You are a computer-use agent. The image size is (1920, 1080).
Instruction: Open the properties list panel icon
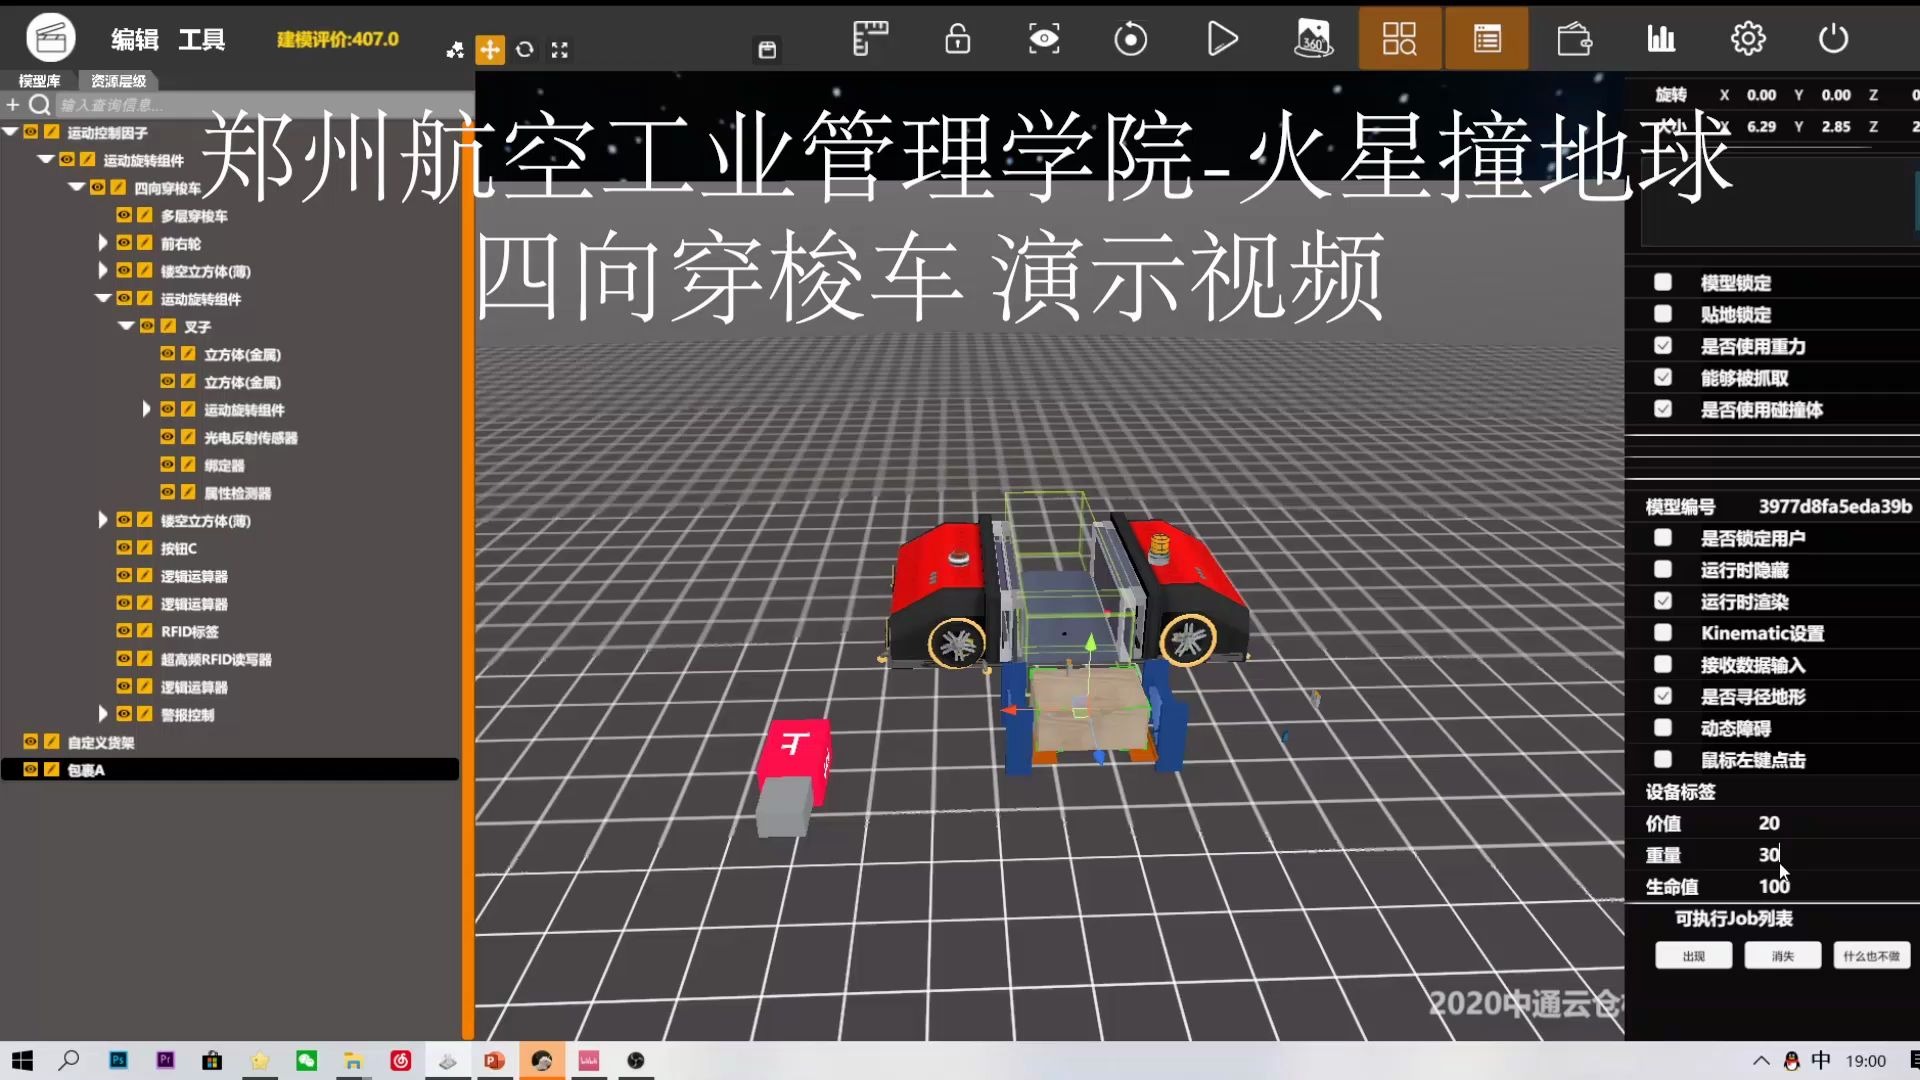(1486, 38)
